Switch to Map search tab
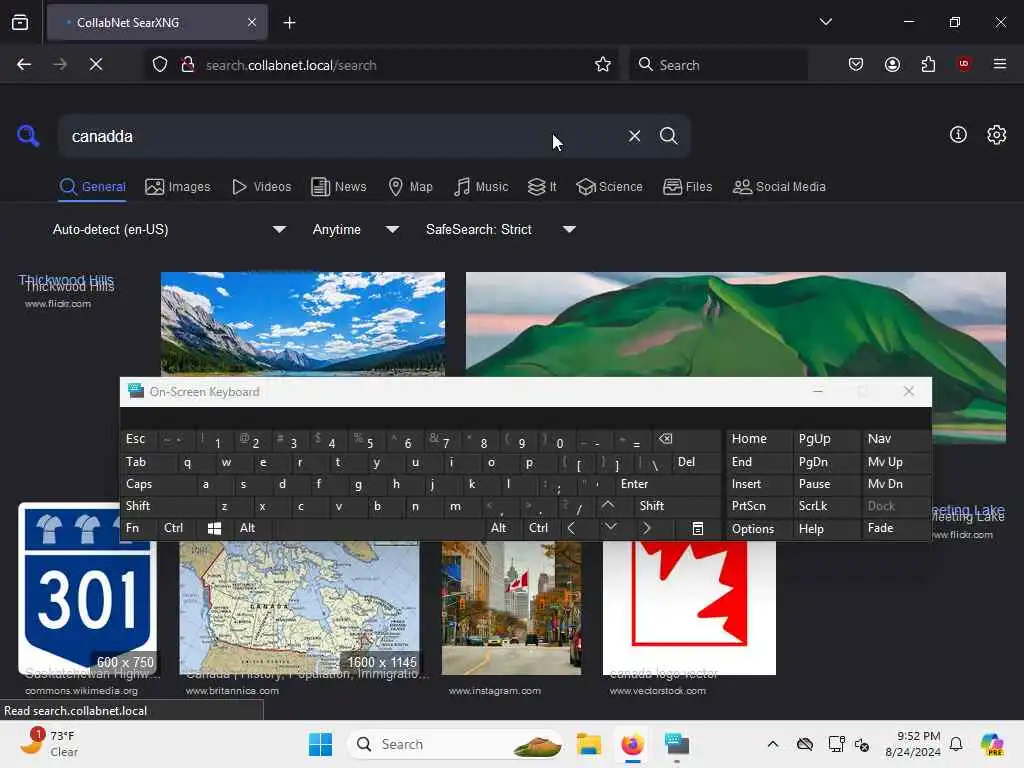The height and width of the screenshot is (768, 1024). pyautogui.click(x=410, y=187)
